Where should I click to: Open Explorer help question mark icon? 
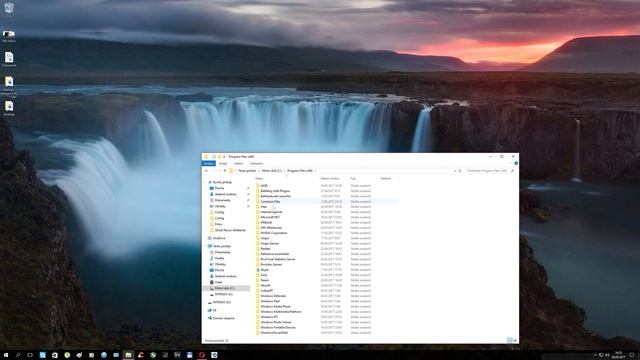pos(516,163)
